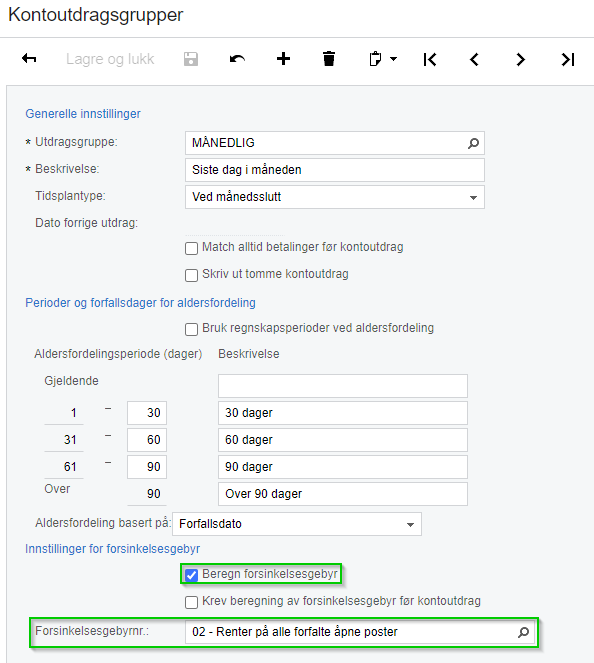Click the 90 dager description field

click(343, 467)
